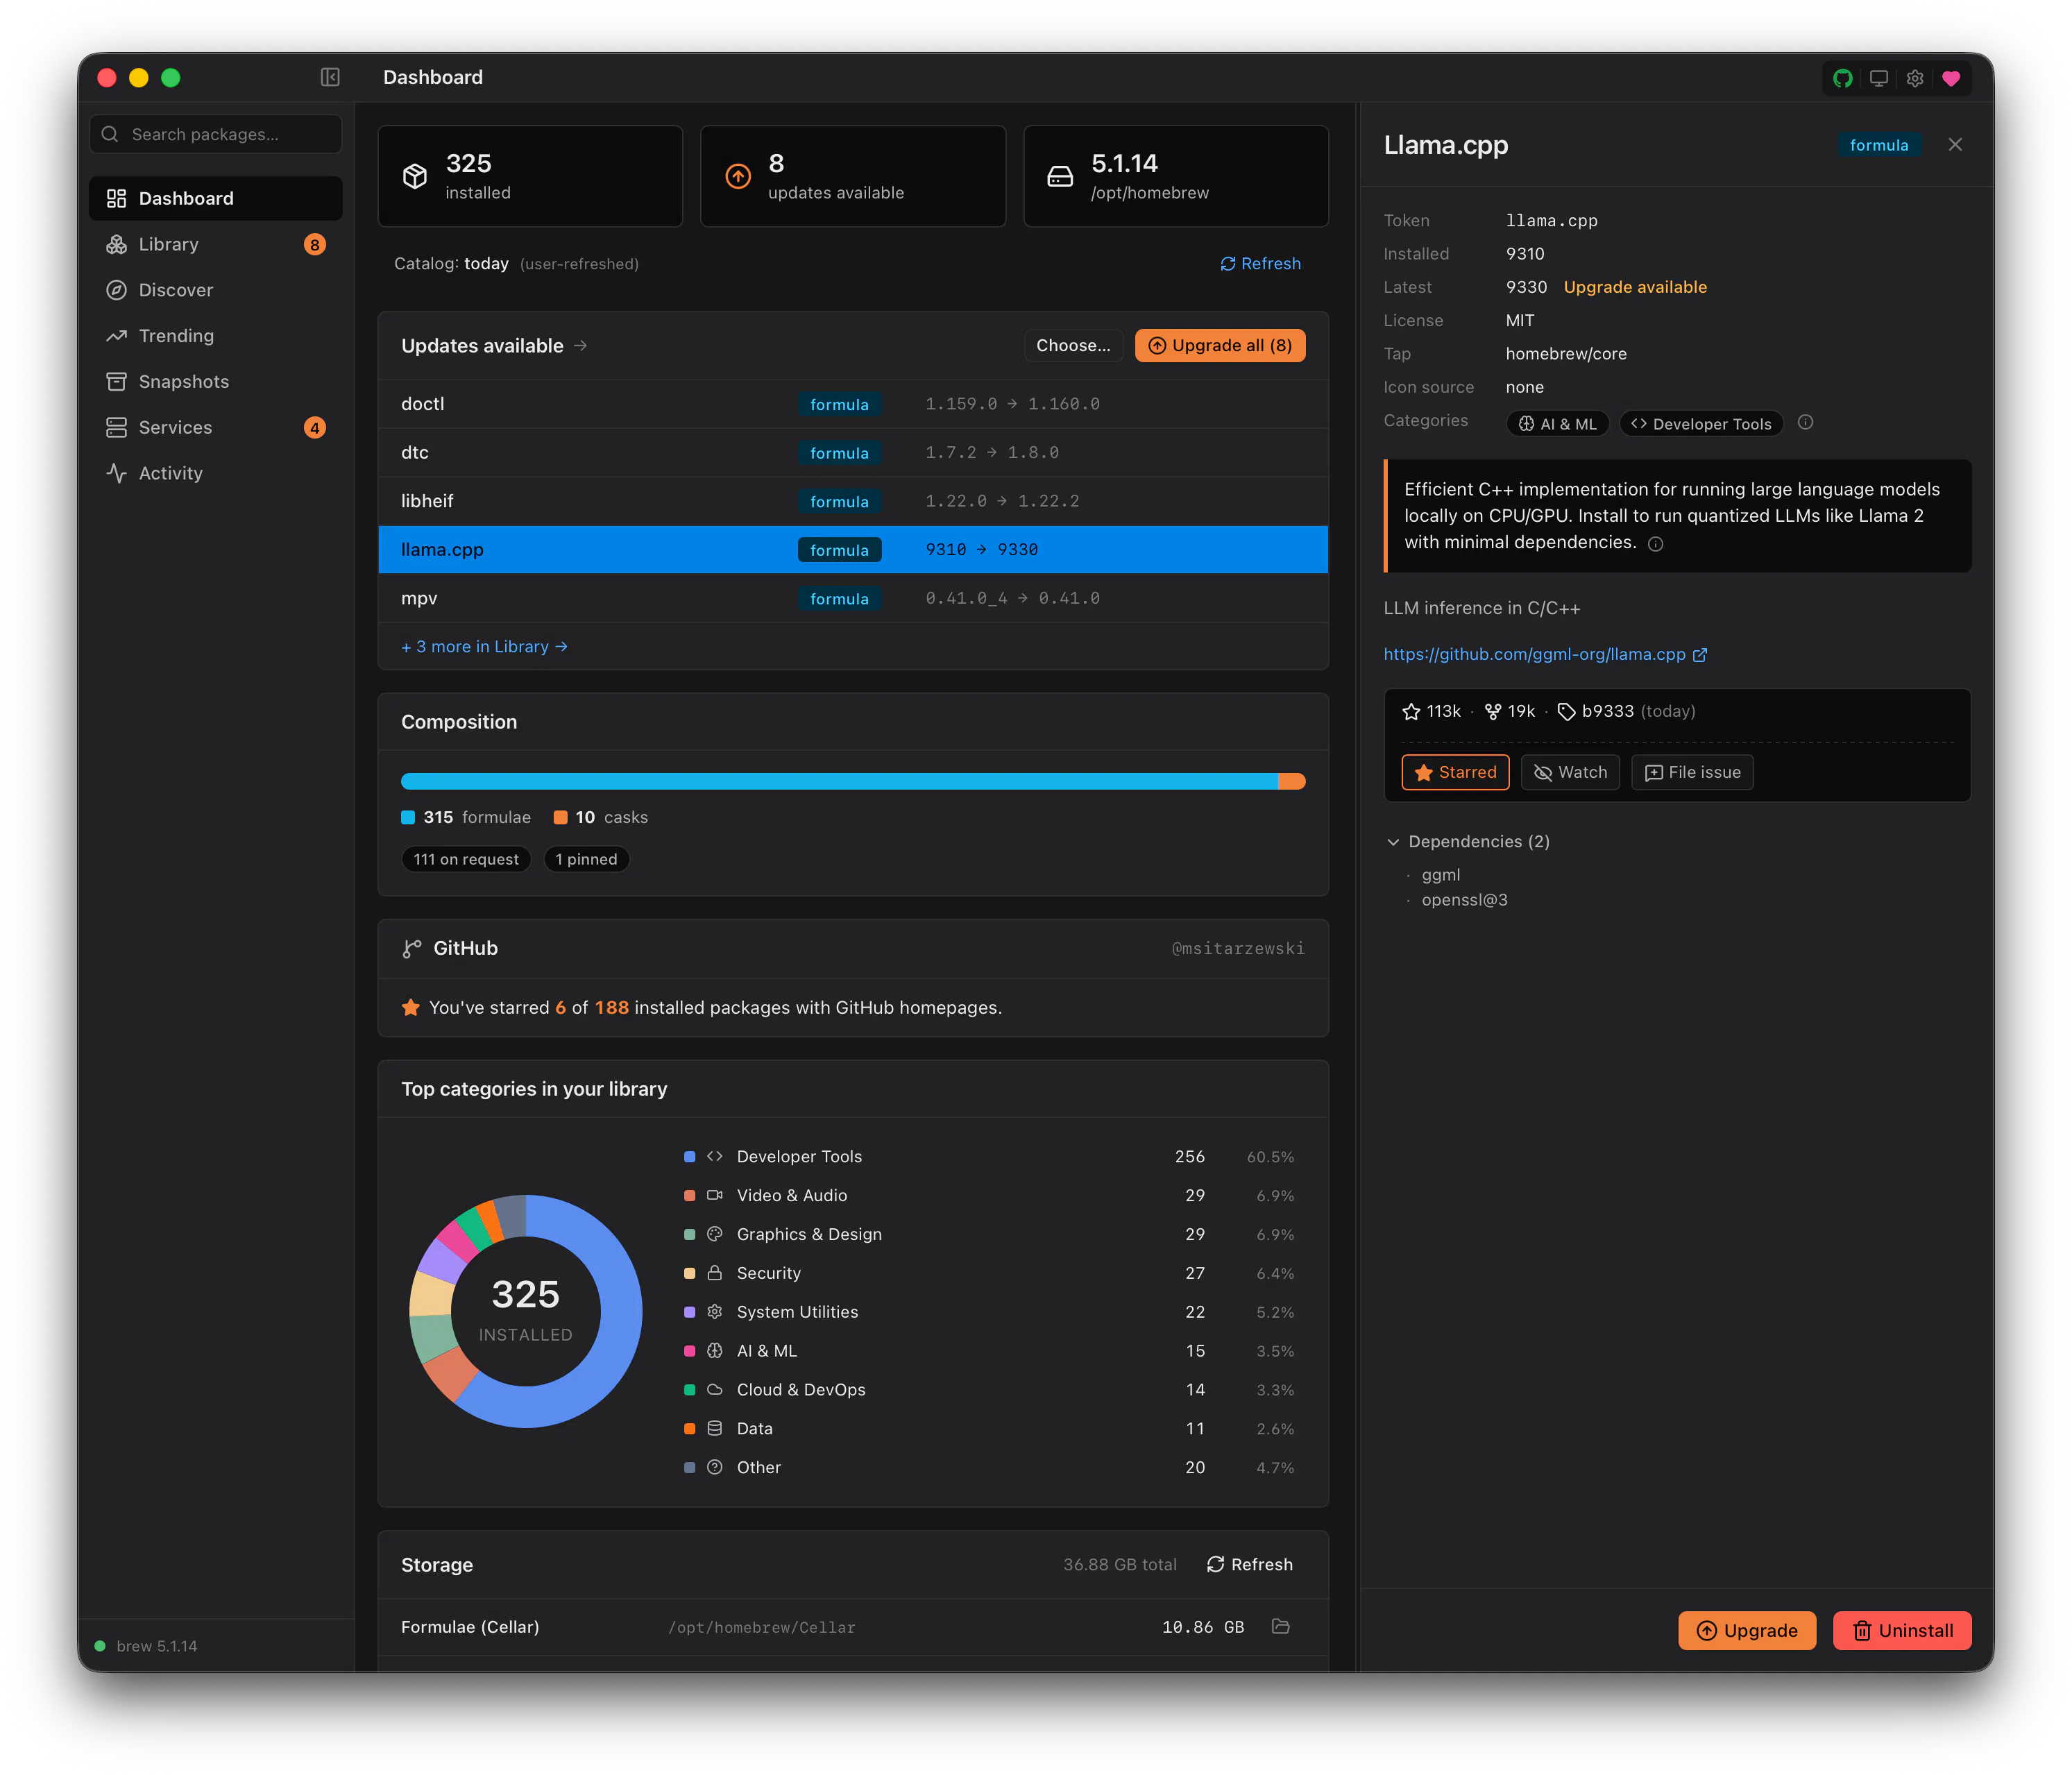Toggle Watch for llama.cpp repository
The width and height of the screenshot is (2072, 1775).
pos(1570,772)
